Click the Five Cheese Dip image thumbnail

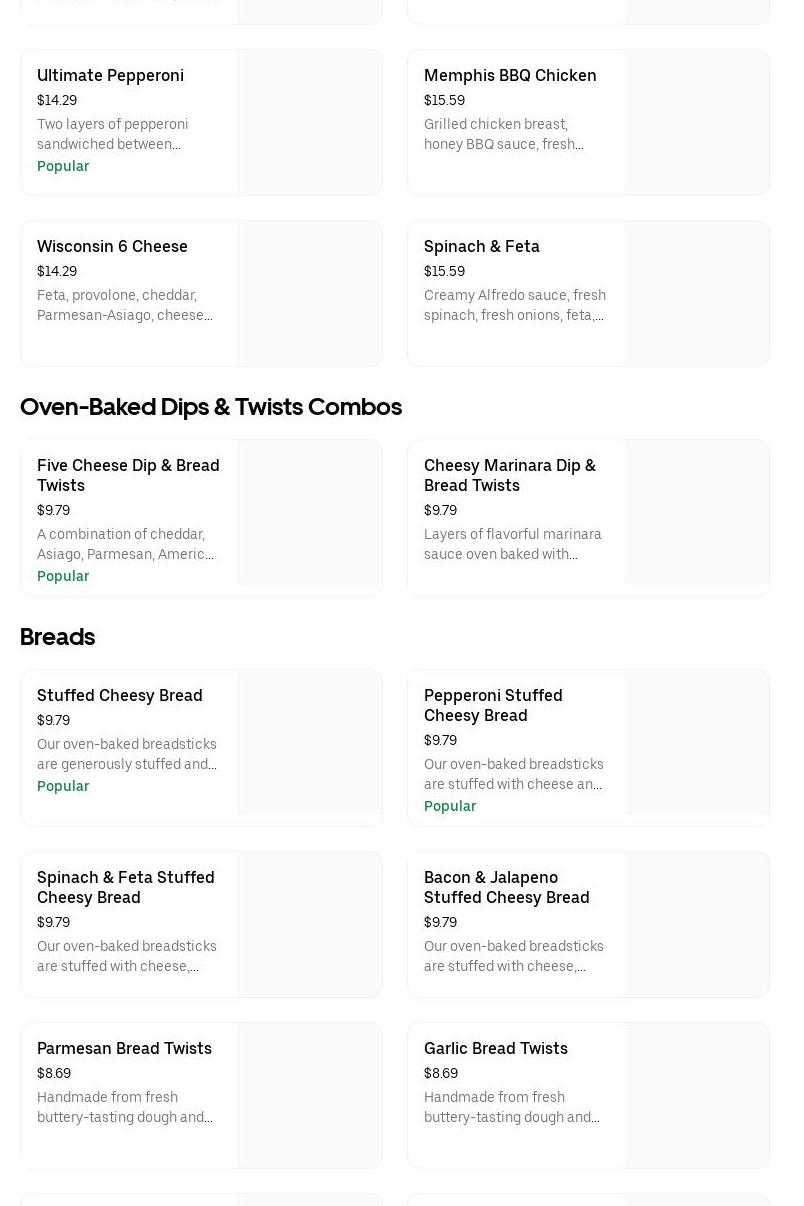click(310, 513)
